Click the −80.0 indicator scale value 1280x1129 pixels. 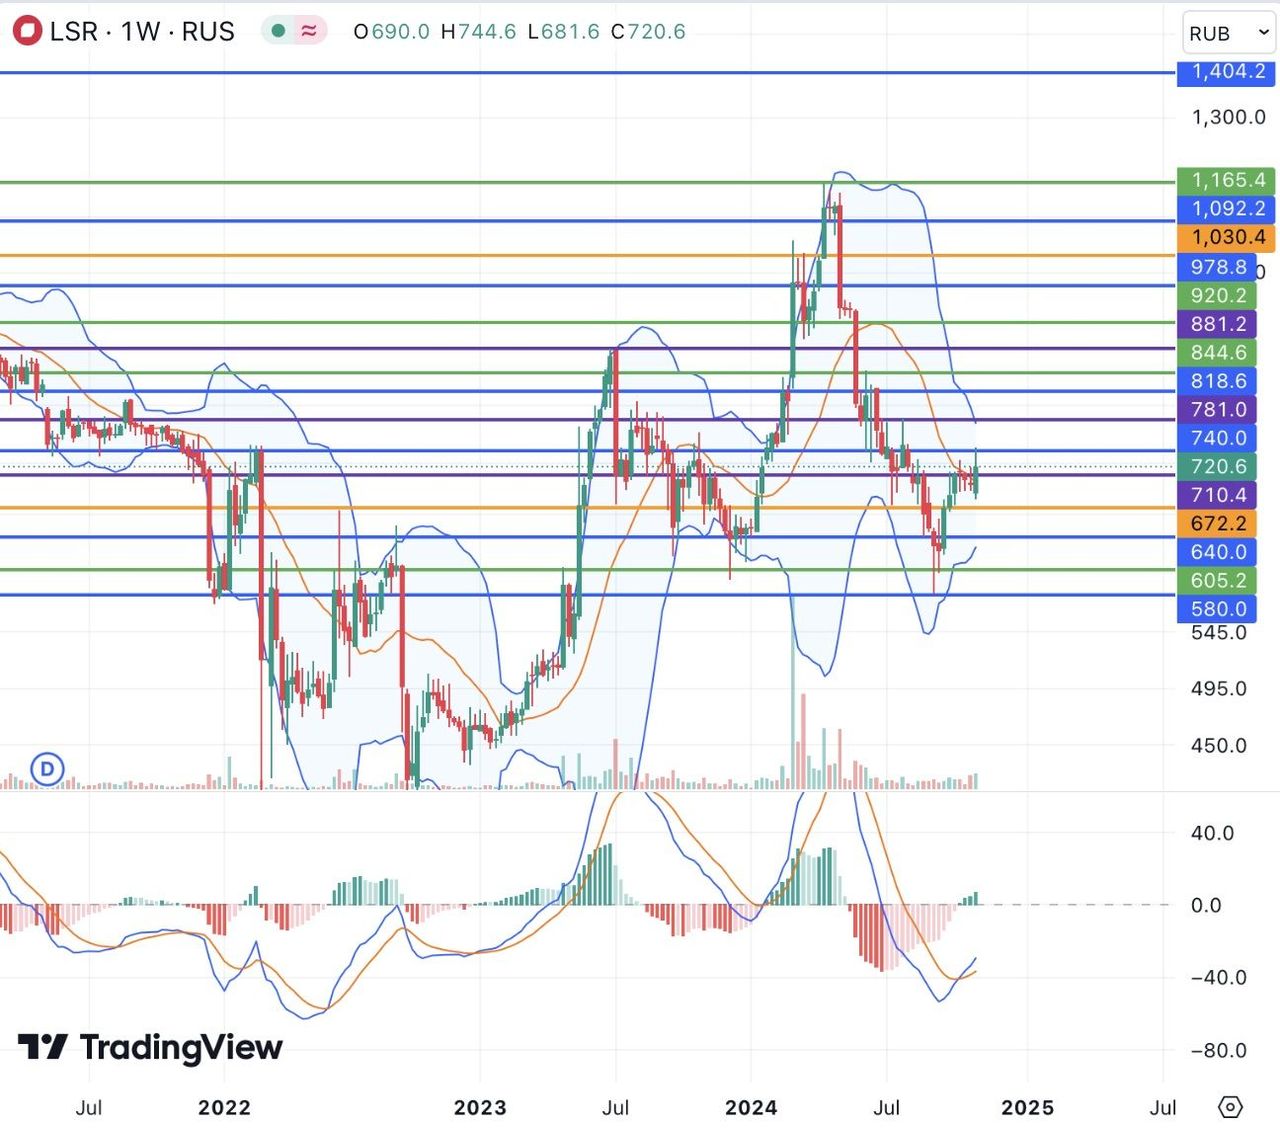1218,1050
